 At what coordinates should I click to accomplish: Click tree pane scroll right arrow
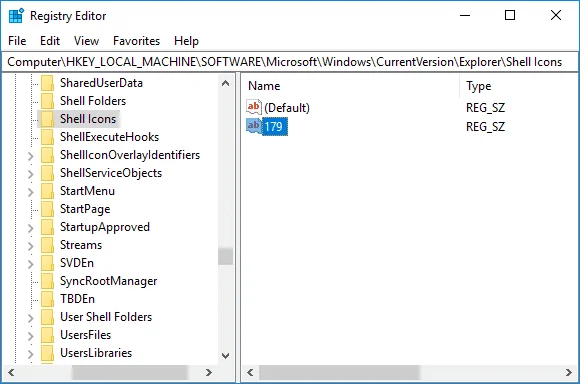(209, 372)
